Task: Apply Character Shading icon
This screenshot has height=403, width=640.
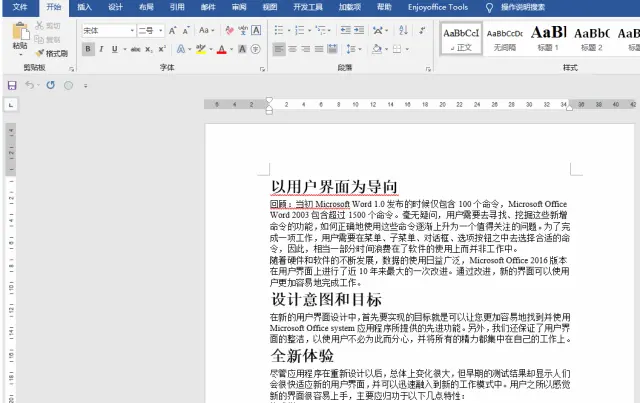Action: coord(242,49)
